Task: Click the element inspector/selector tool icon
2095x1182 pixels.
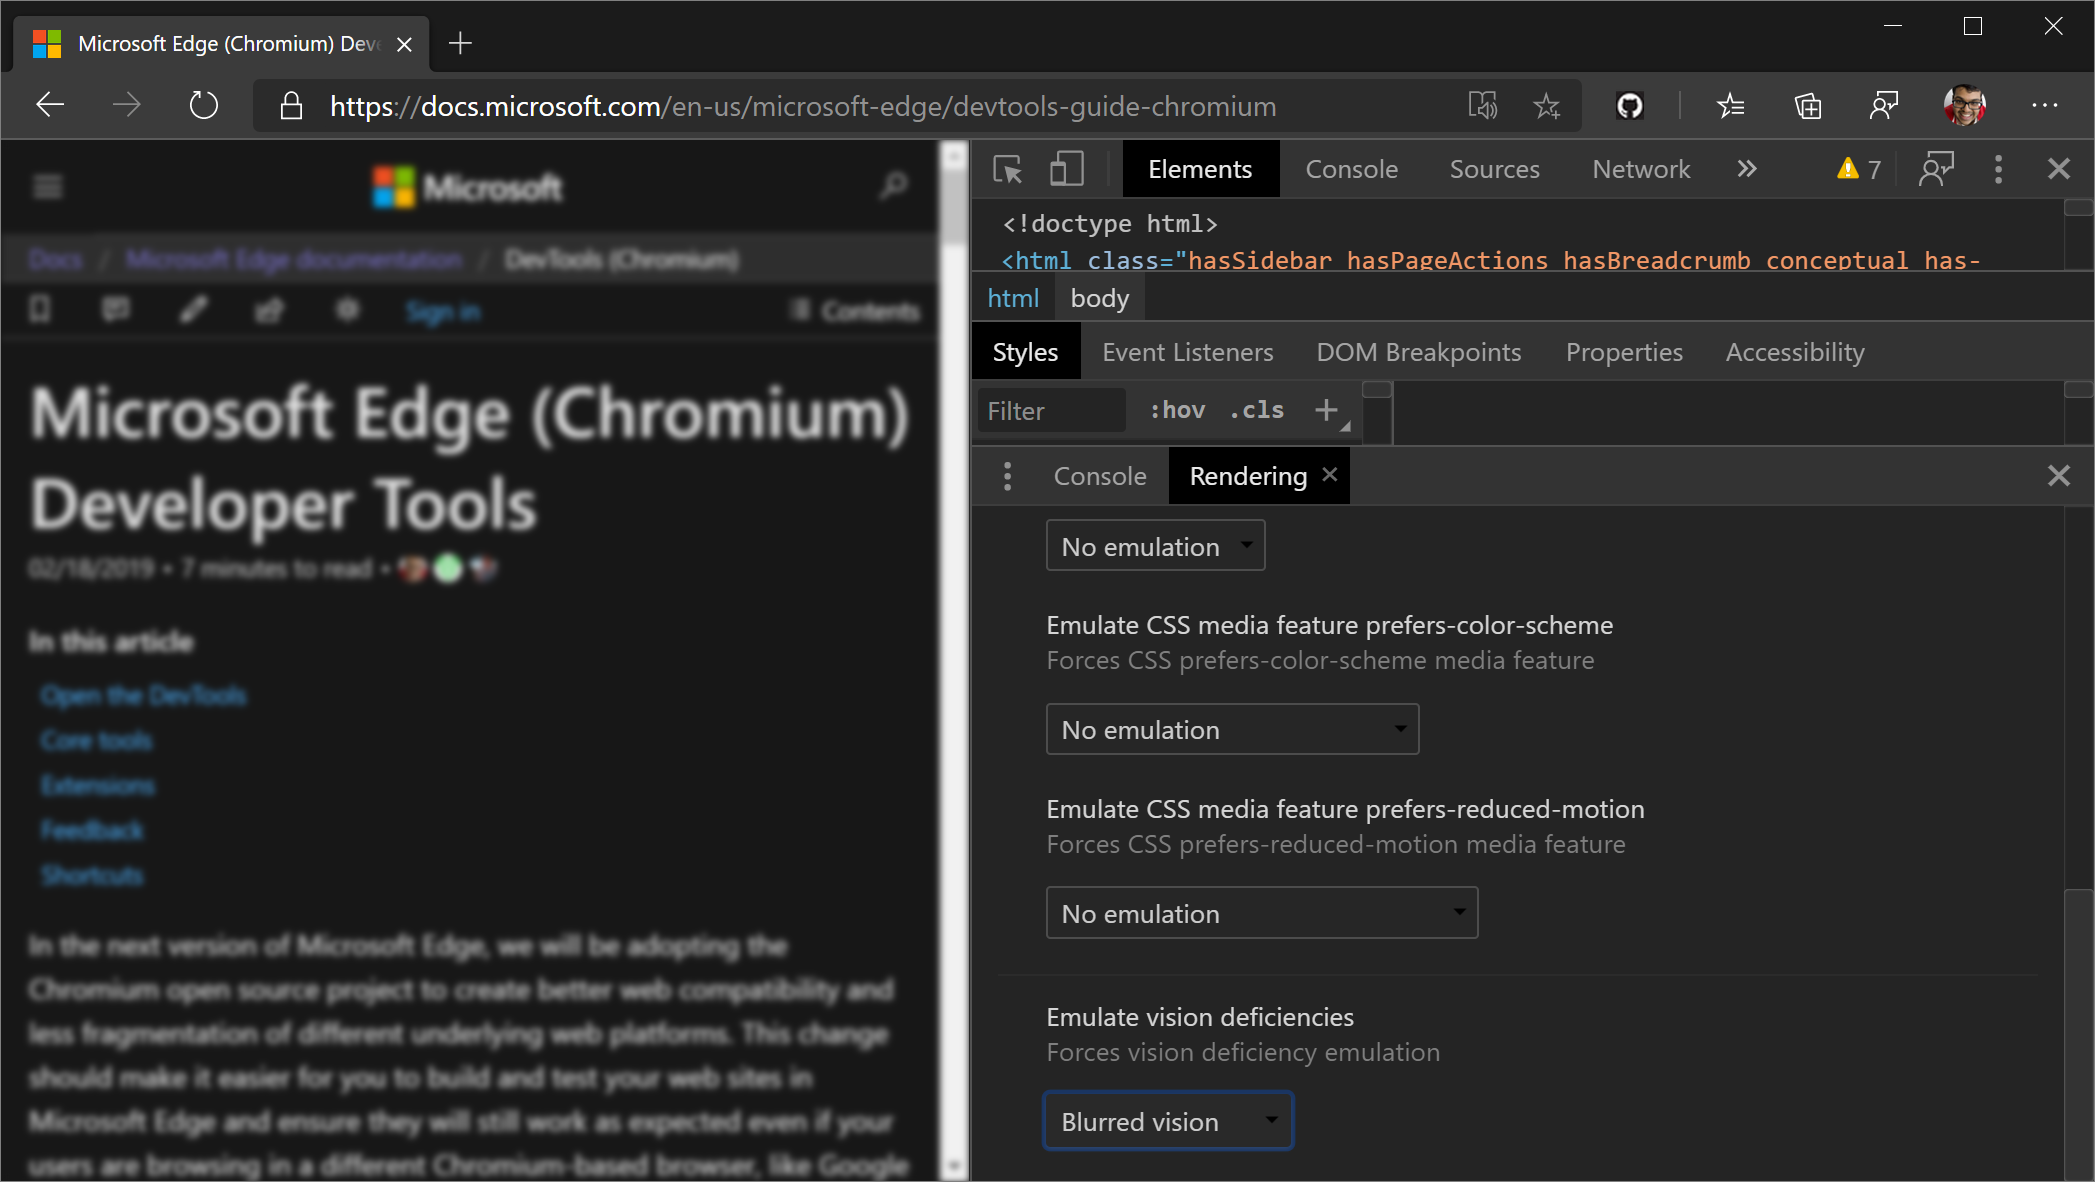Action: pos(1007,170)
